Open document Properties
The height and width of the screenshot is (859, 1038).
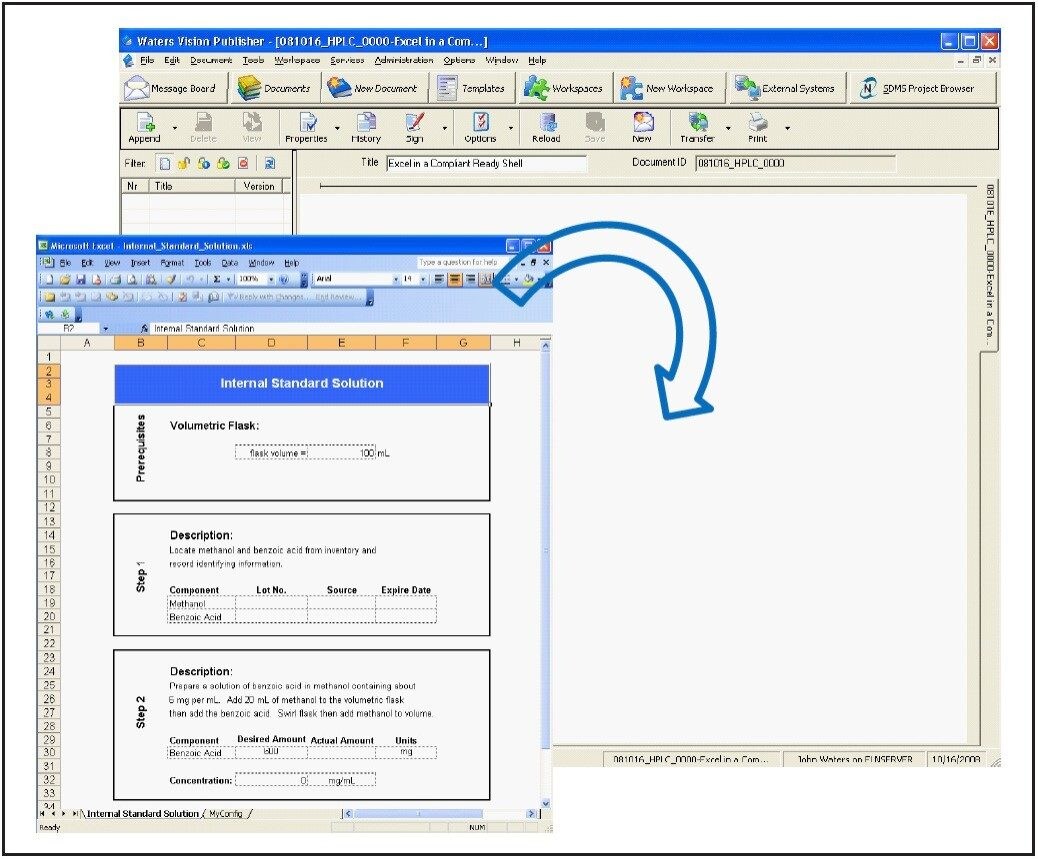pyautogui.click(x=306, y=128)
